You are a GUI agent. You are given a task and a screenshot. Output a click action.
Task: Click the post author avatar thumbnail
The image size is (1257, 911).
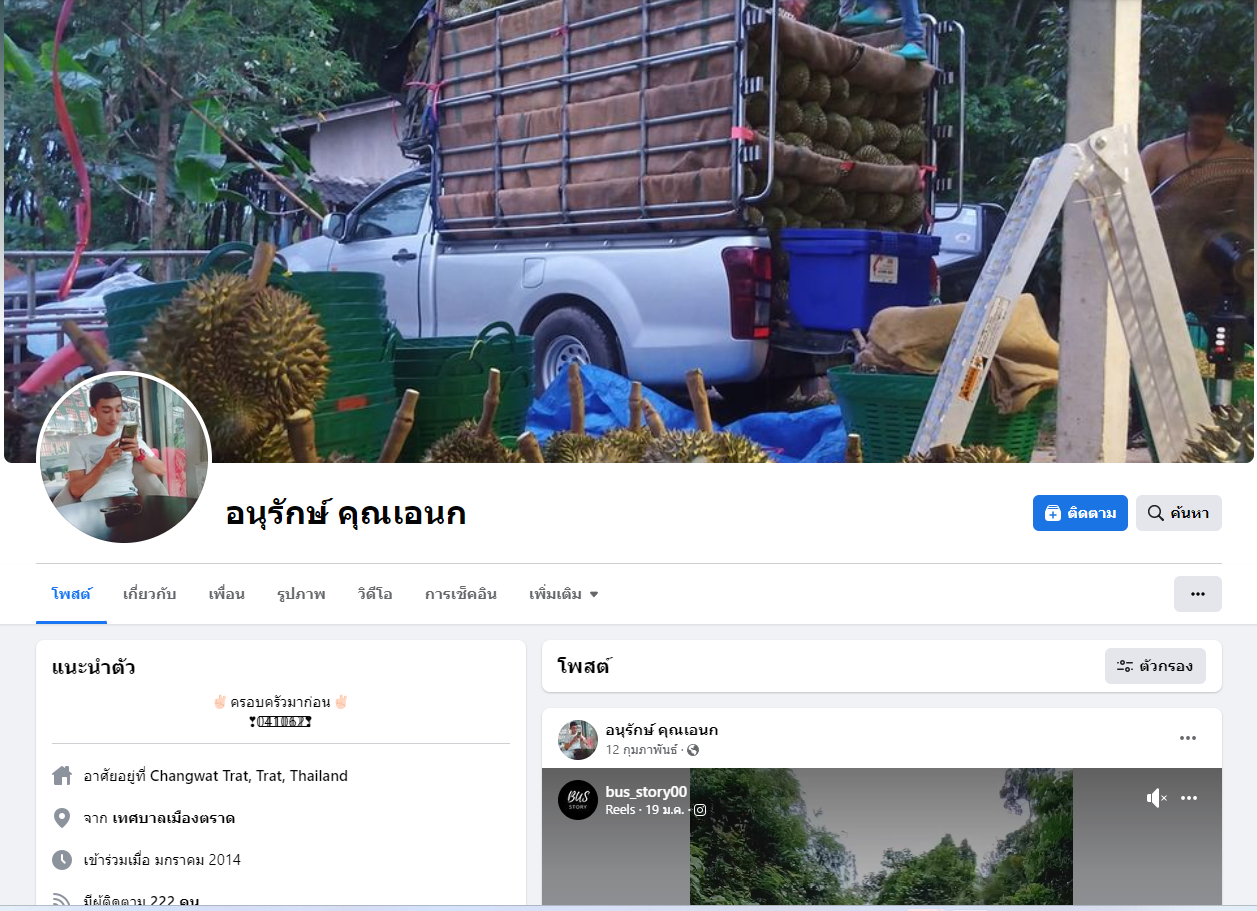click(x=578, y=740)
